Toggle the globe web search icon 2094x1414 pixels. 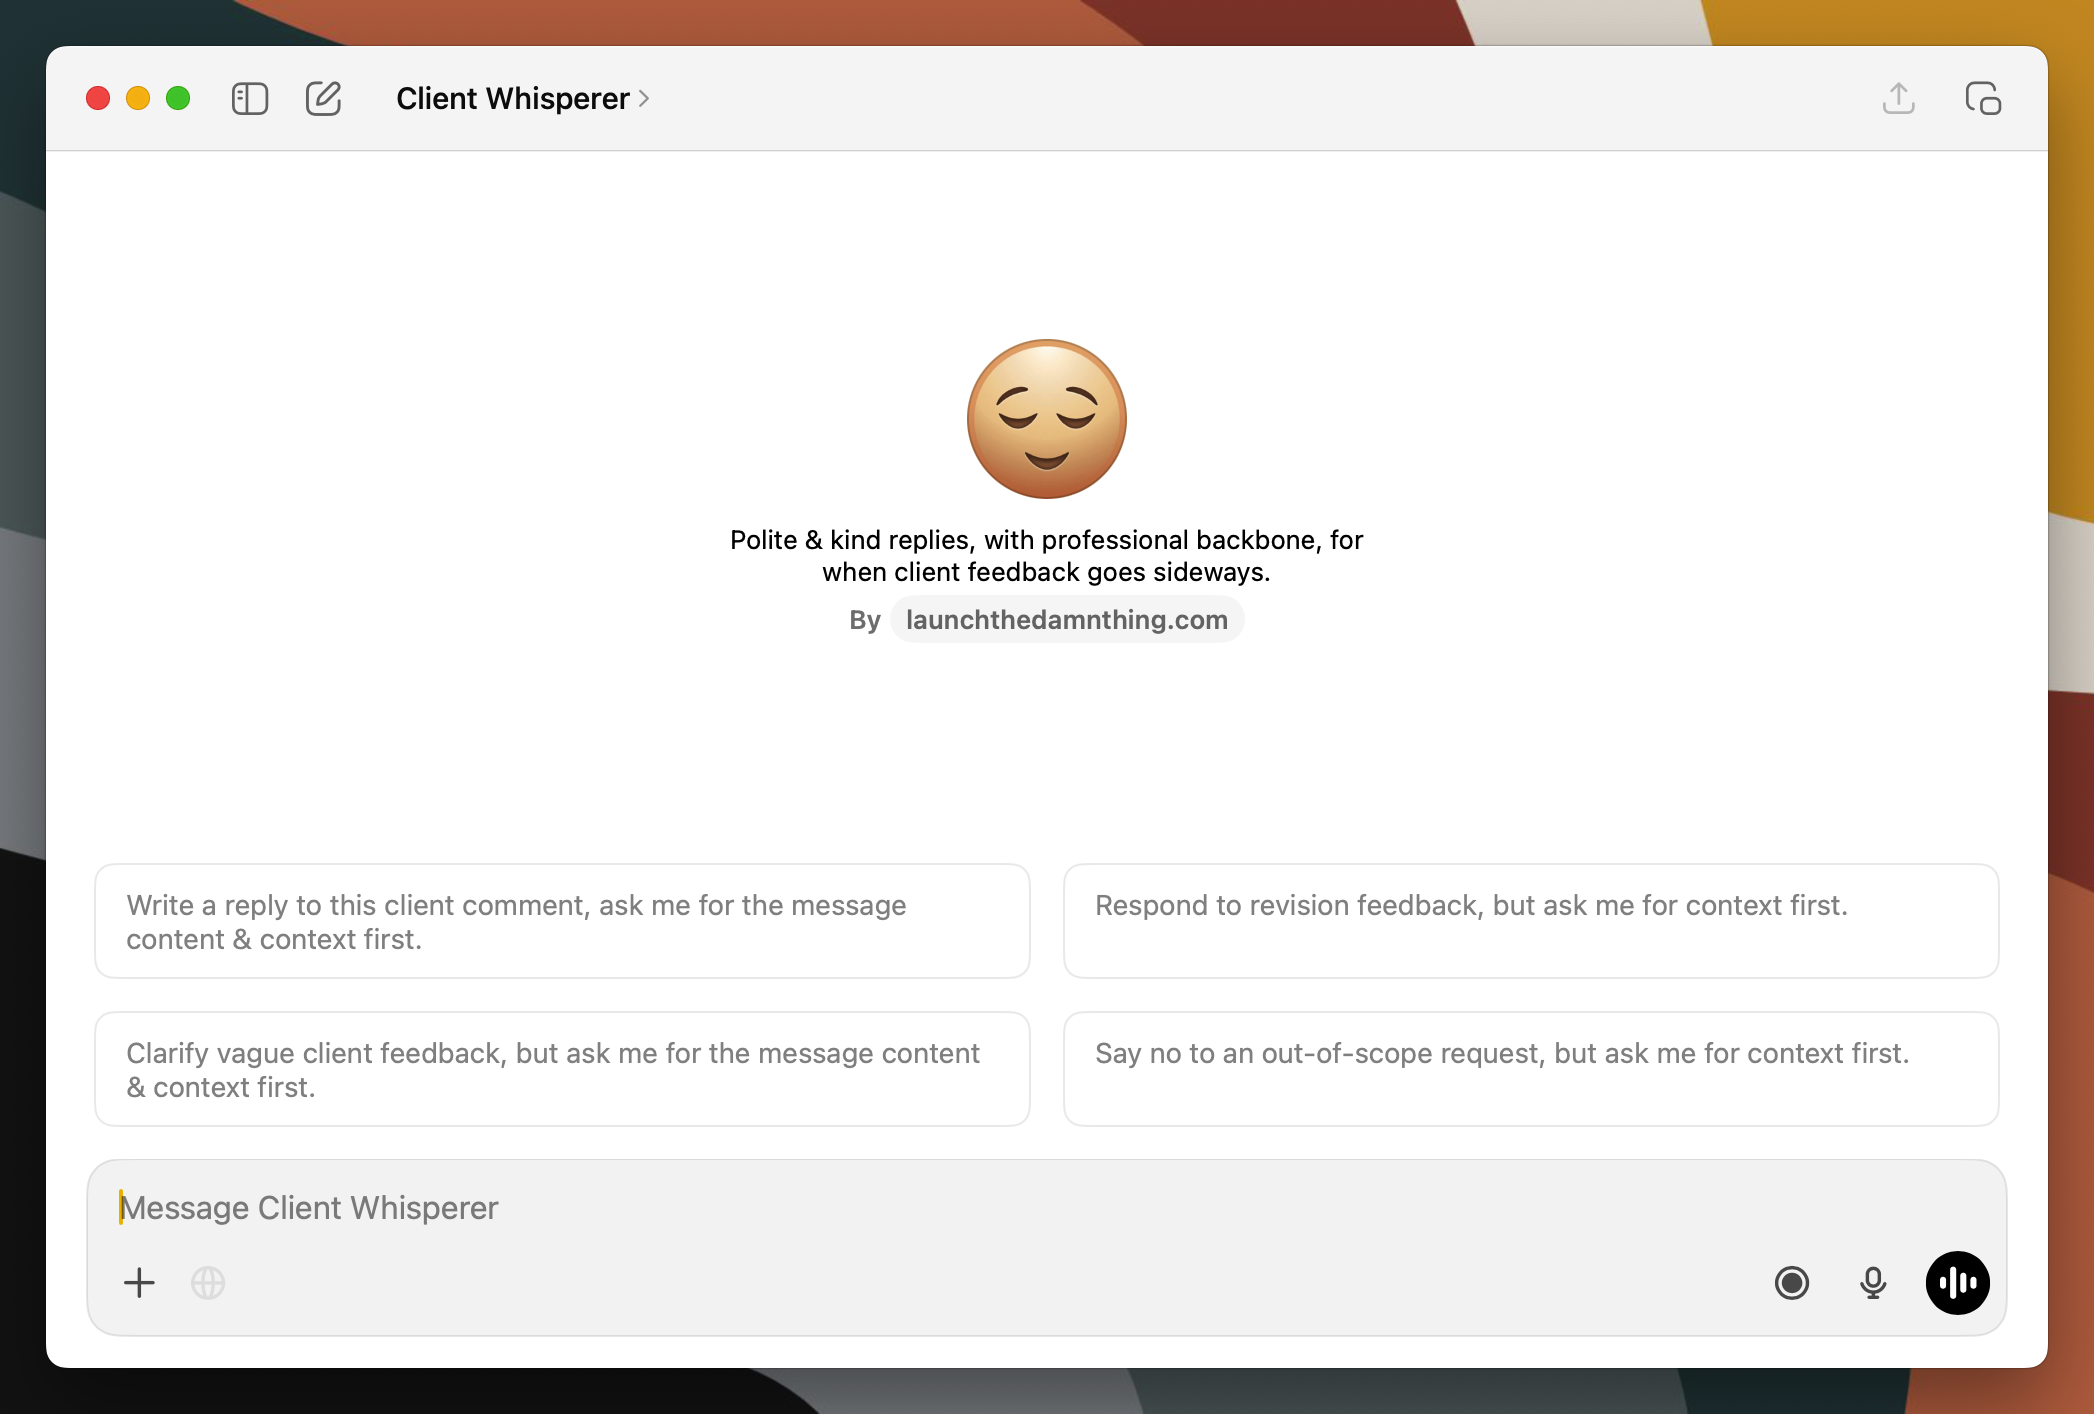(x=208, y=1283)
